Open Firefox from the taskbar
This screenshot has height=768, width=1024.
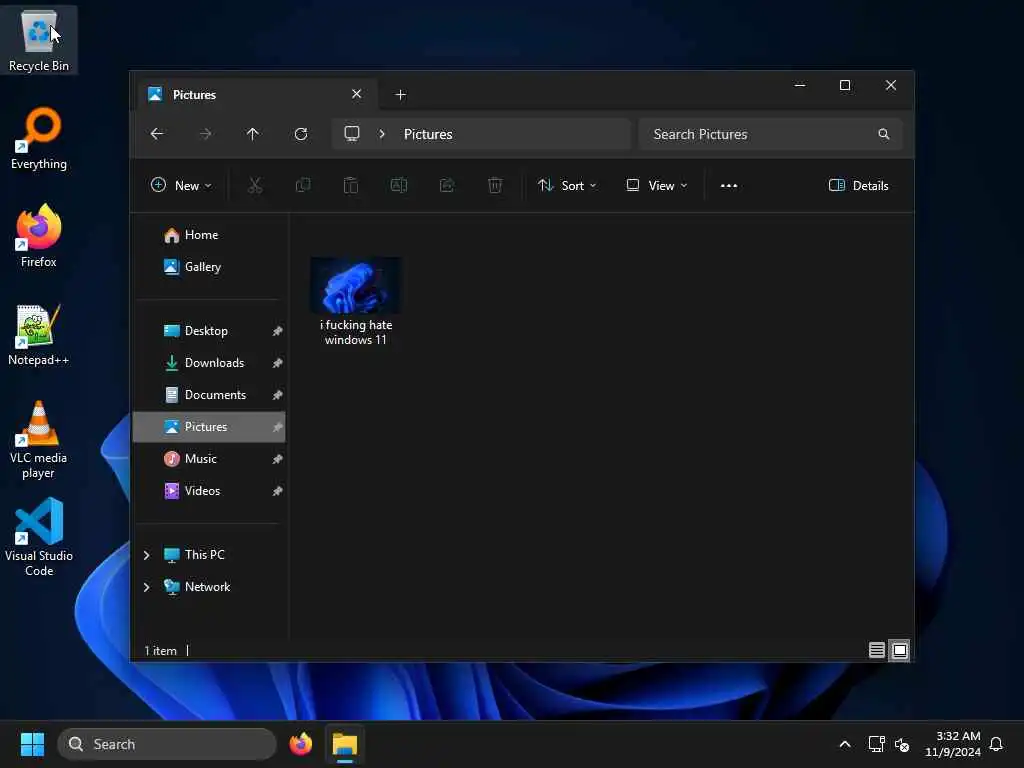point(301,744)
